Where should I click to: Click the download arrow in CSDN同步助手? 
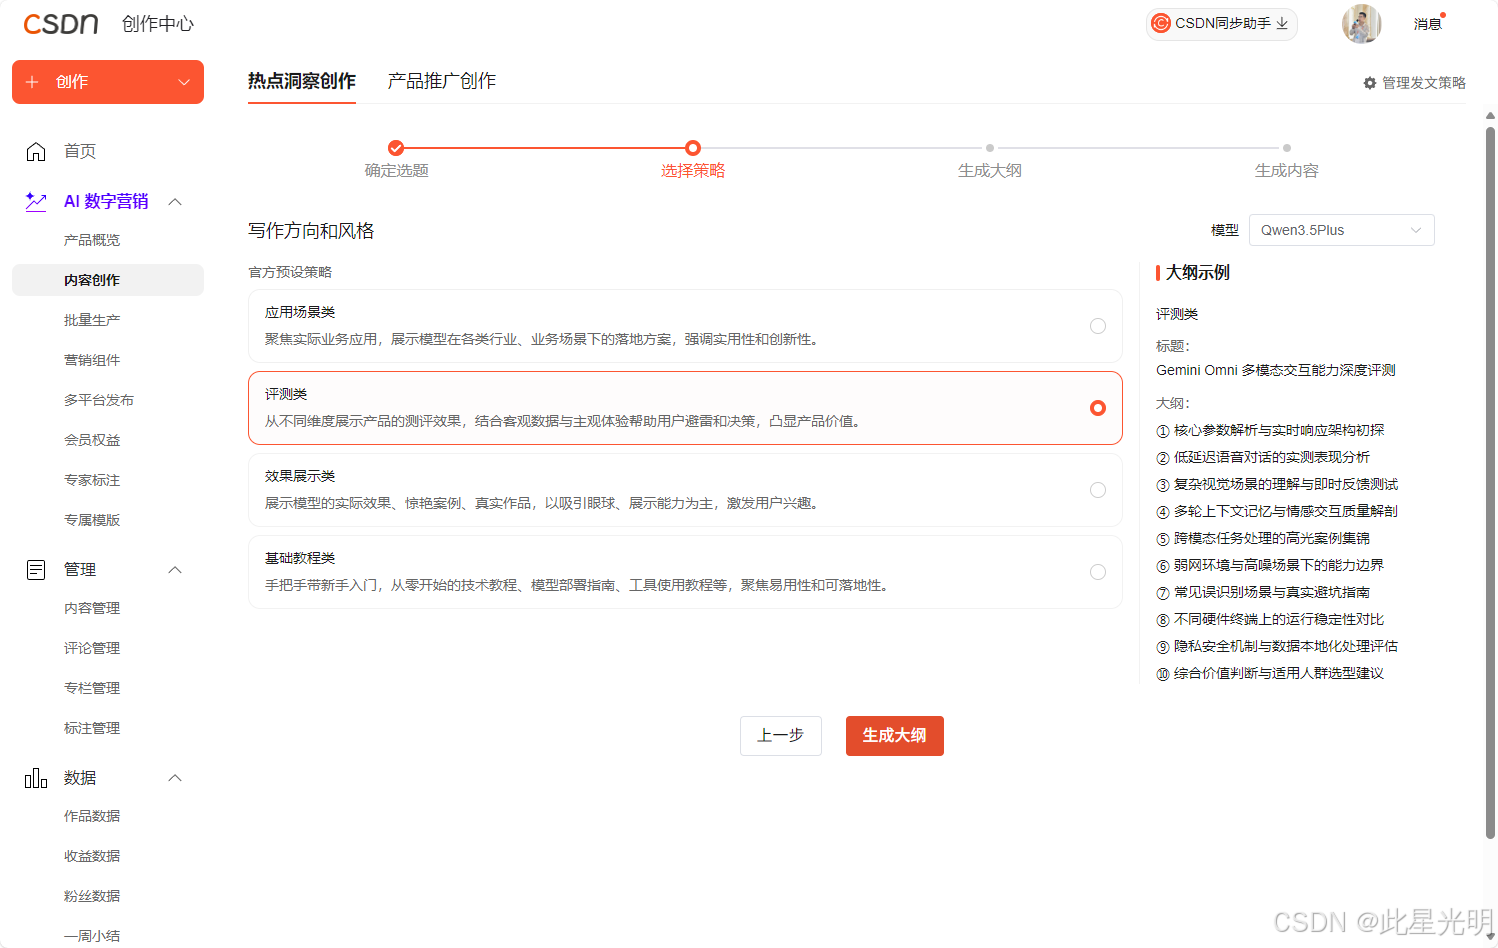click(x=1282, y=23)
